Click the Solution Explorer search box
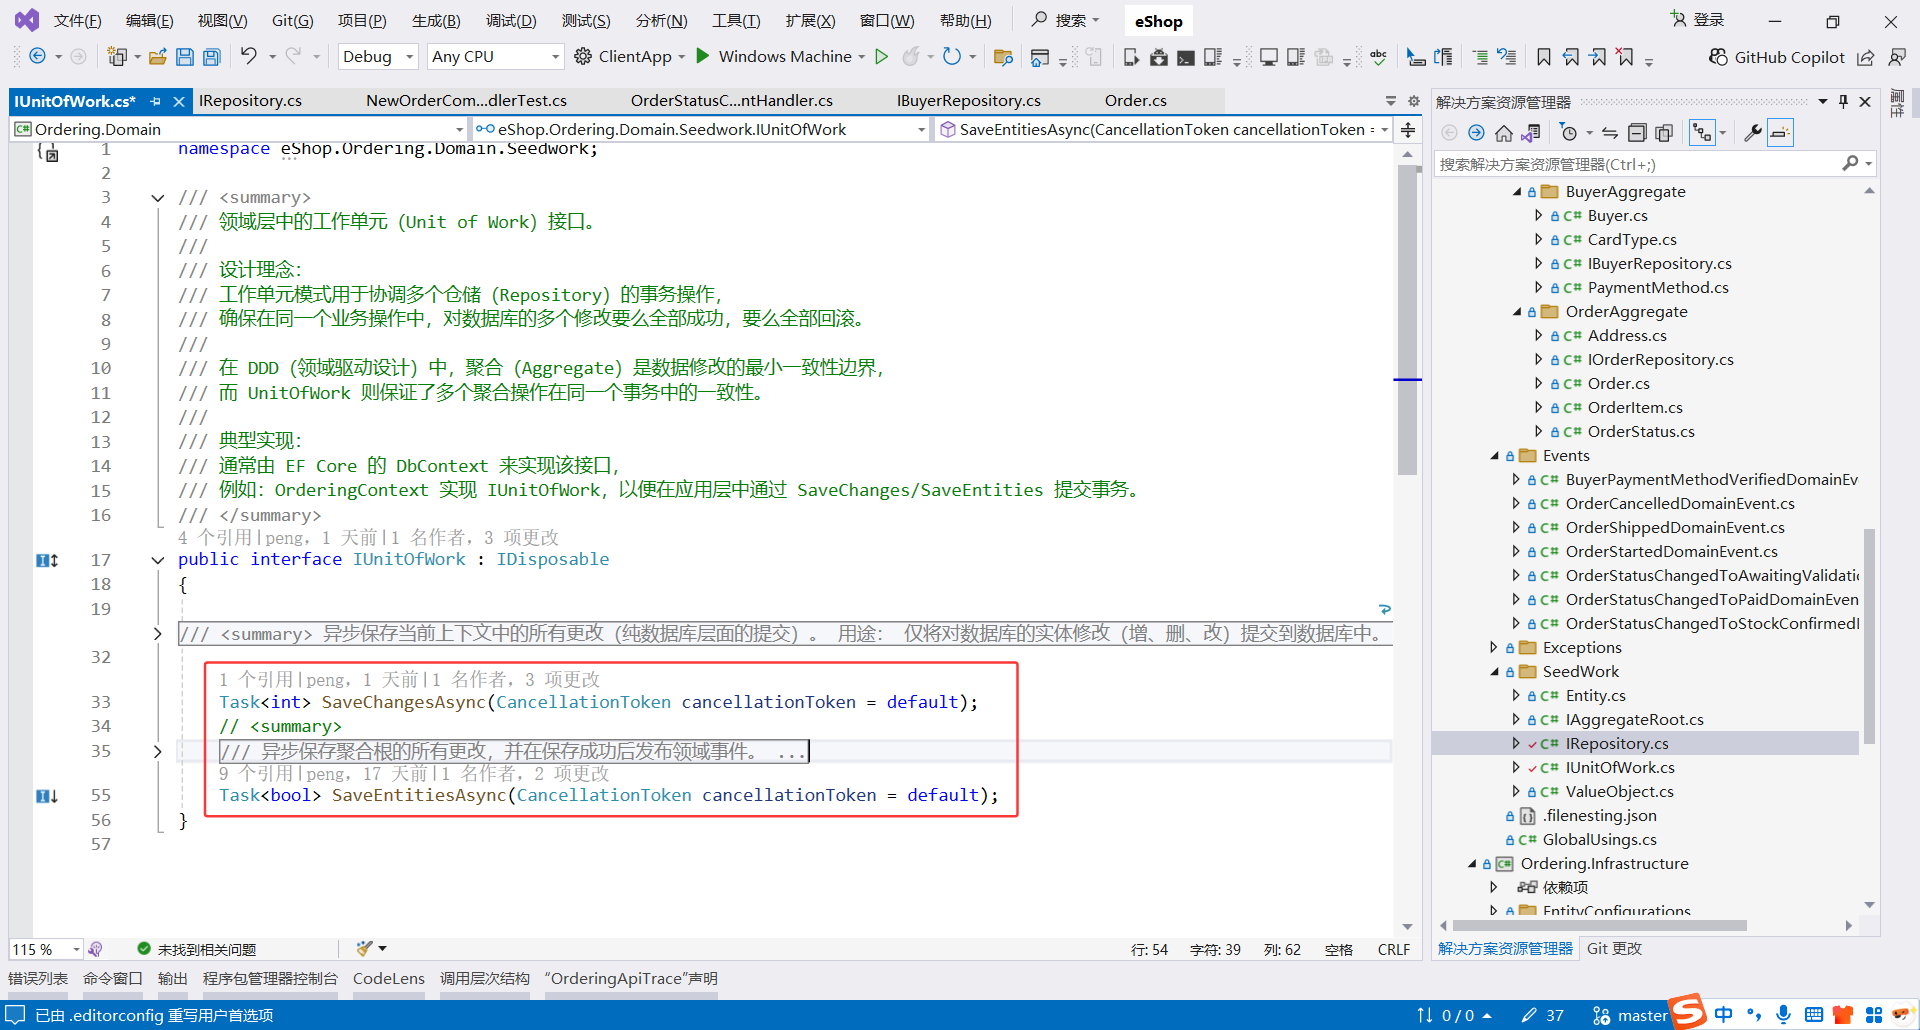Viewport: 1920px width, 1030px height. [x=1640, y=163]
